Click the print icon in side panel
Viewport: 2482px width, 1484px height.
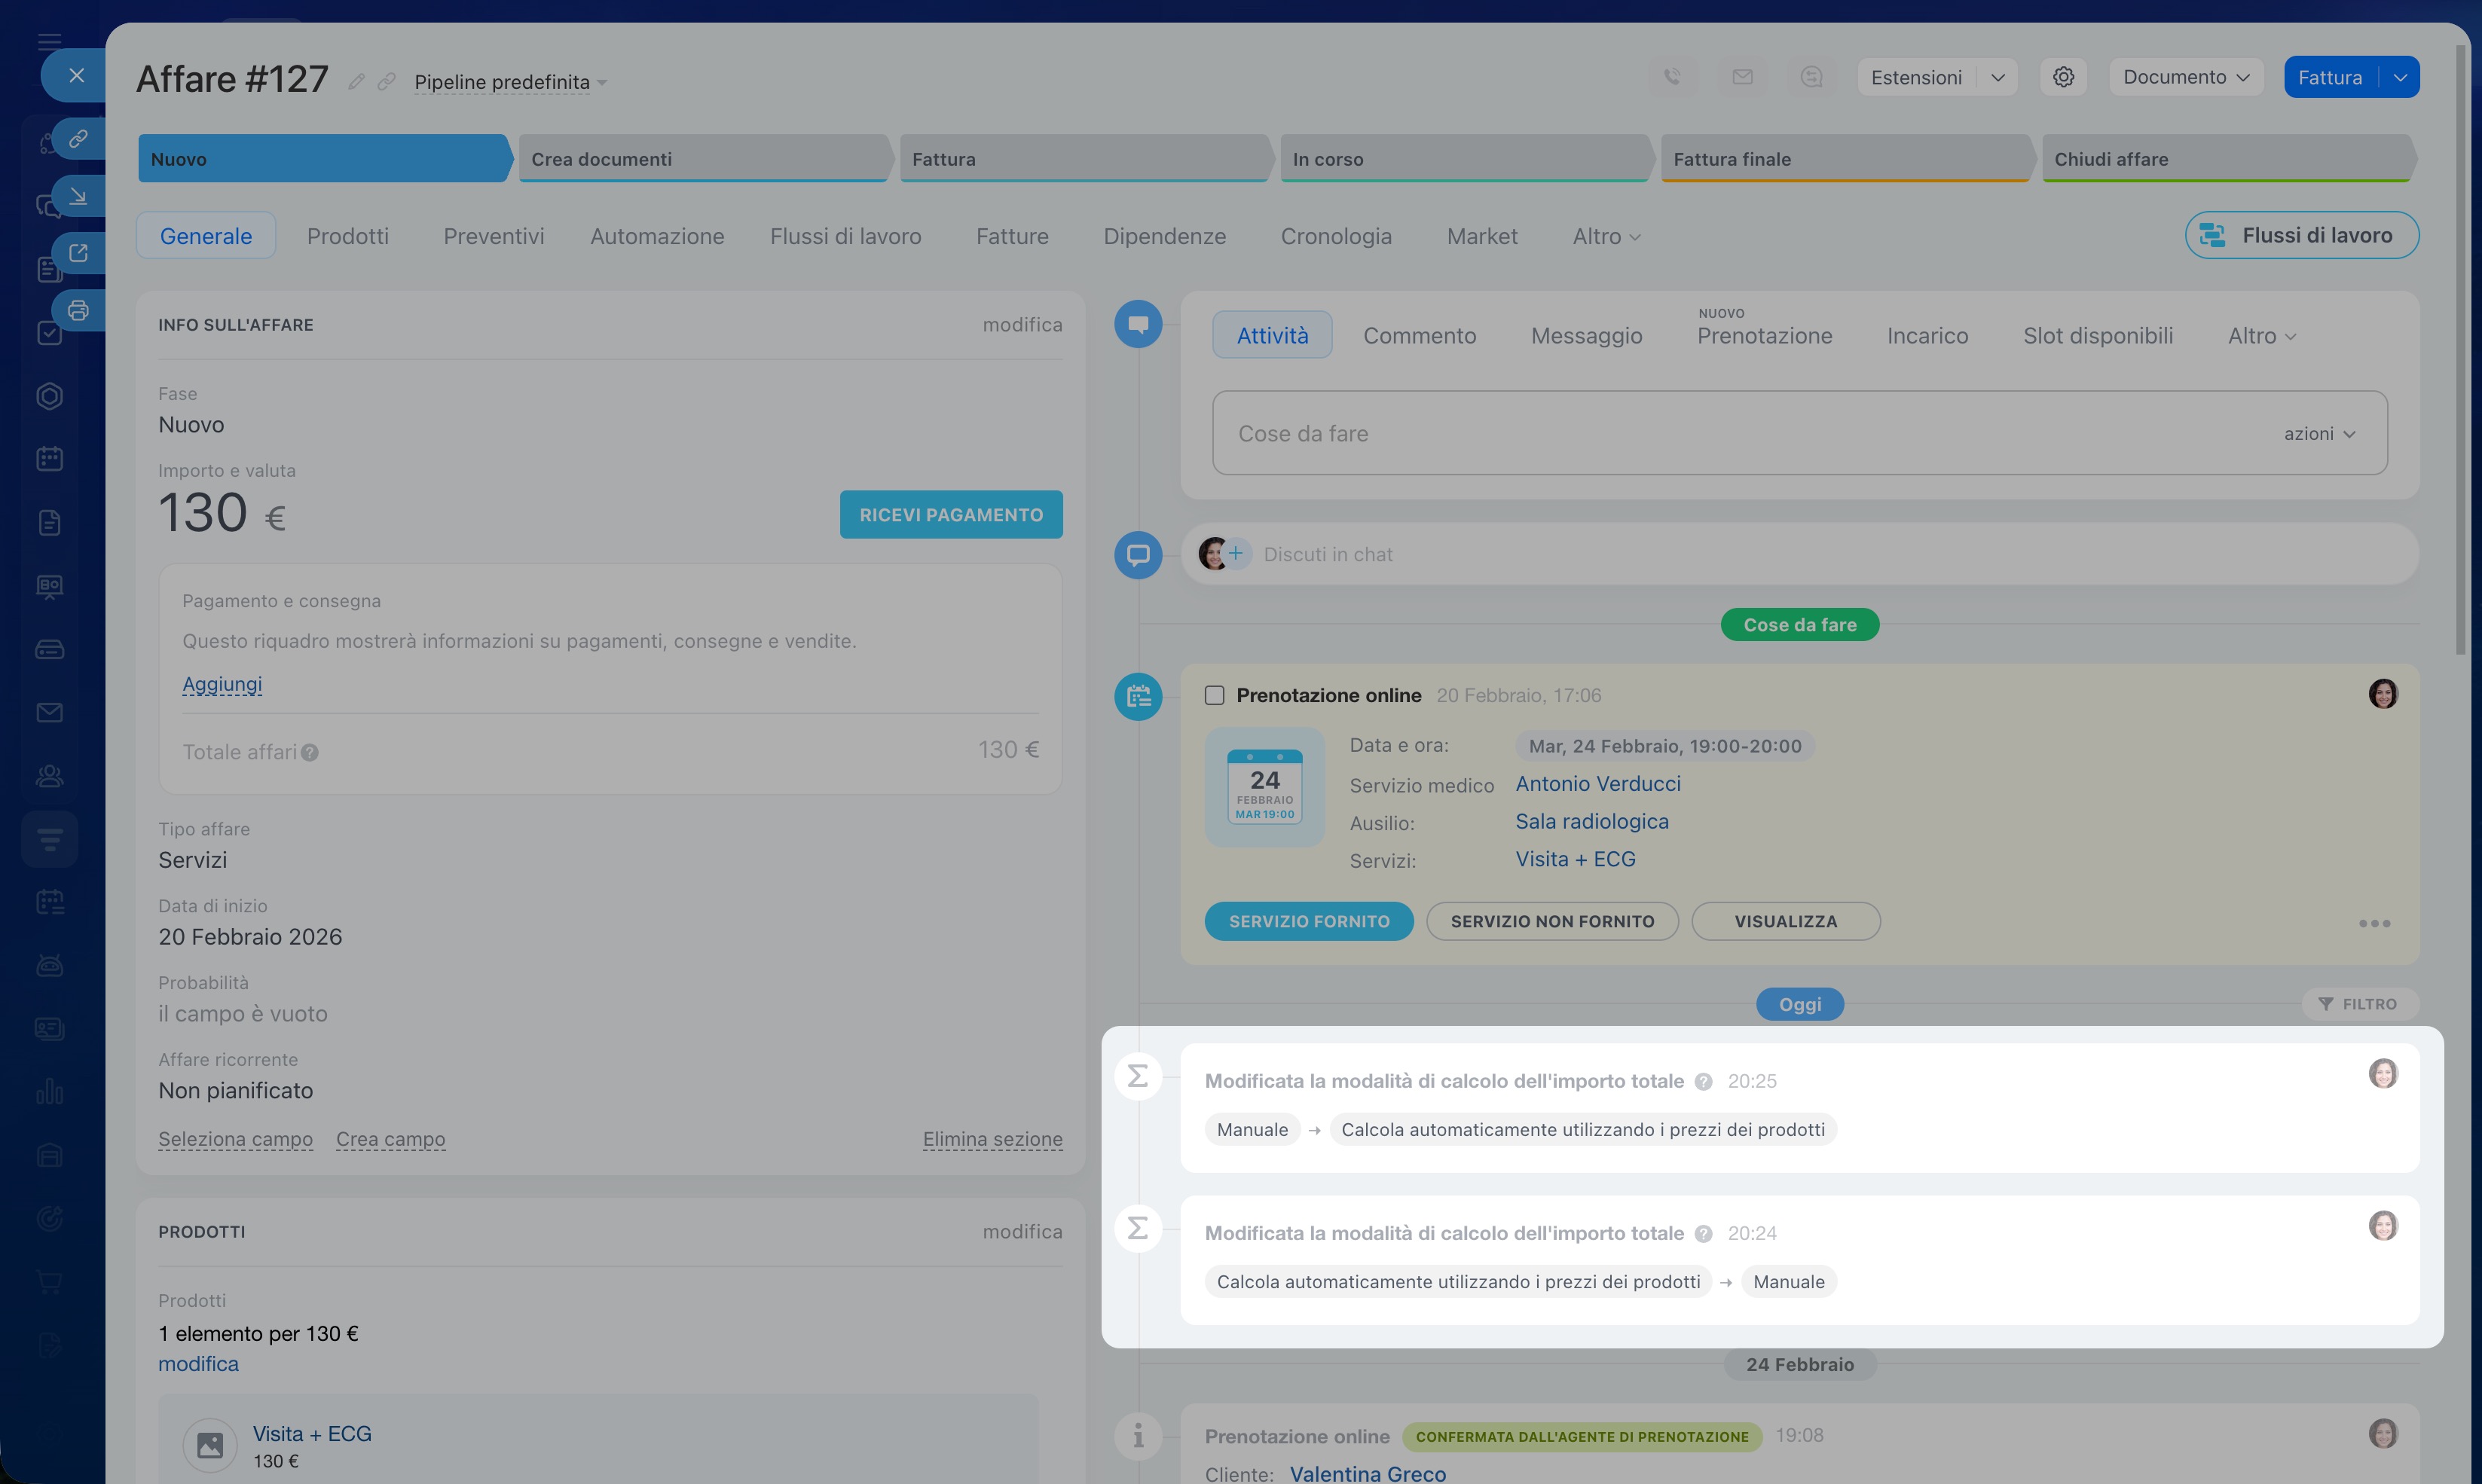click(x=78, y=310)
